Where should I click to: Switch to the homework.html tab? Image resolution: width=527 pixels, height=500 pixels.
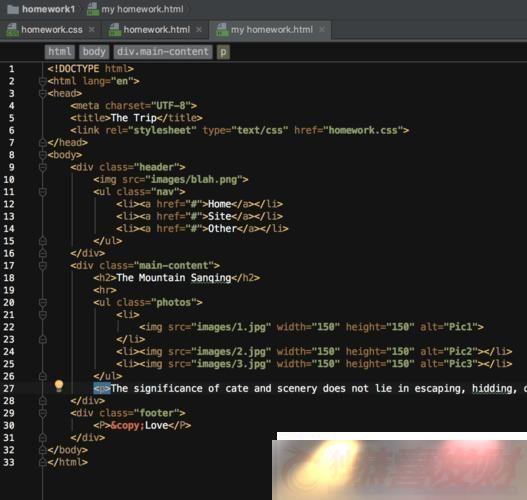(157, 30)
